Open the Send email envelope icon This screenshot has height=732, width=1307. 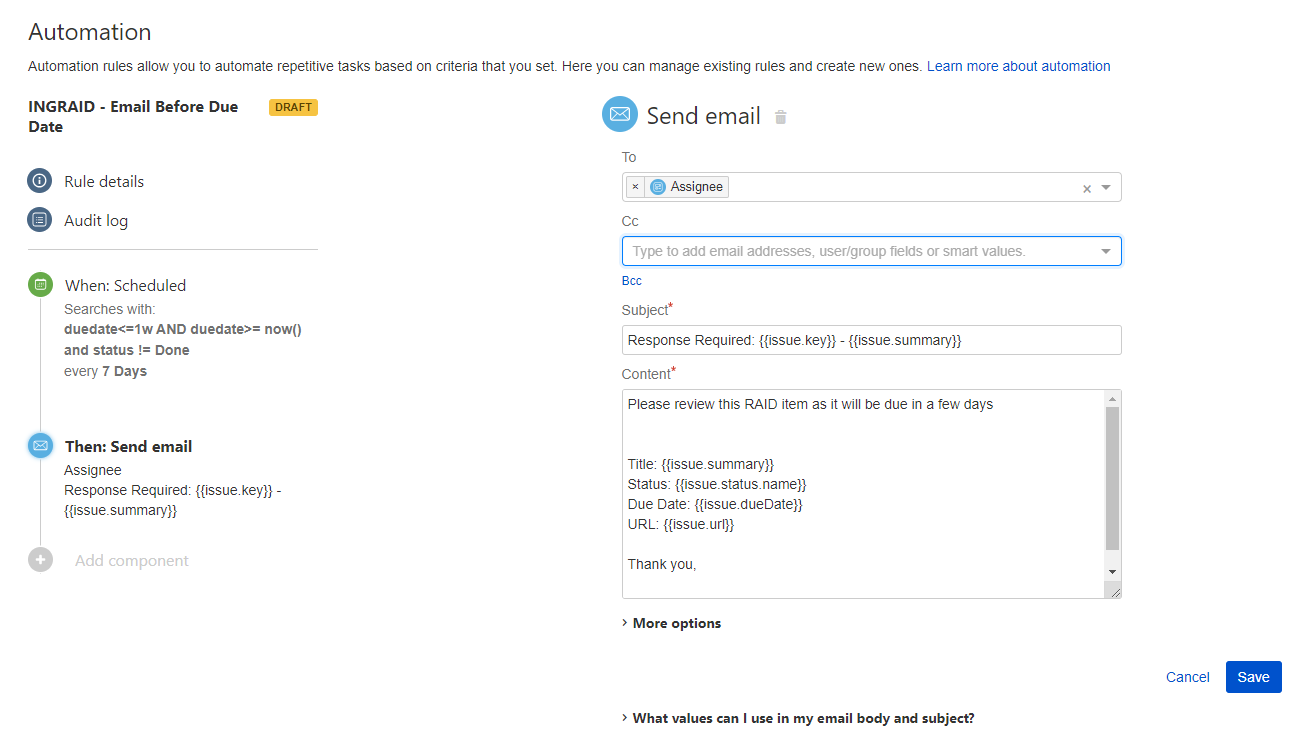pos(619,114)
